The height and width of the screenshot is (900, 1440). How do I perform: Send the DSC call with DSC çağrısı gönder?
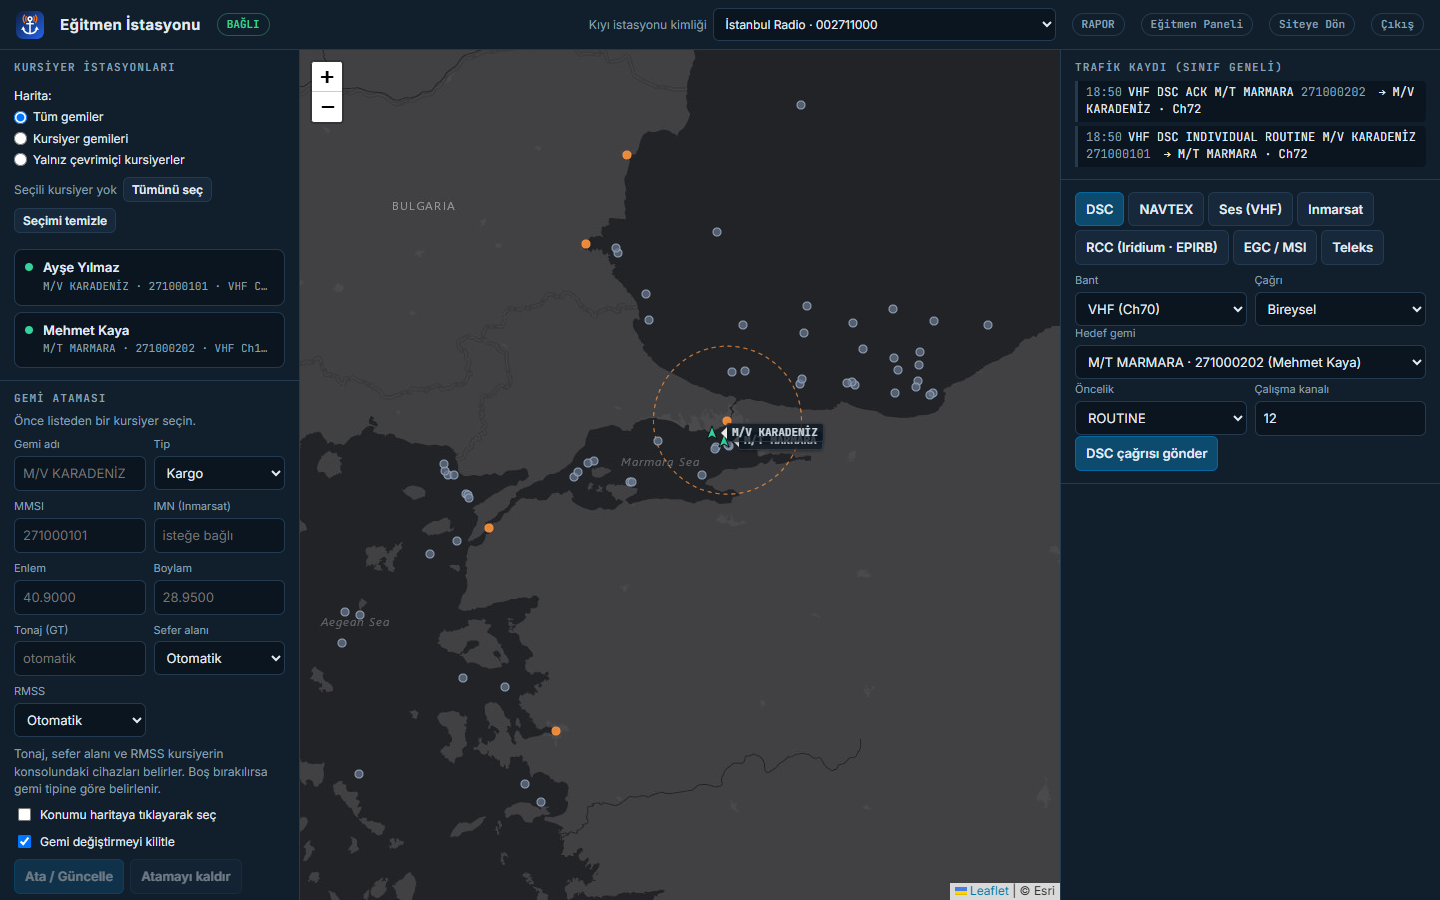1146,453
